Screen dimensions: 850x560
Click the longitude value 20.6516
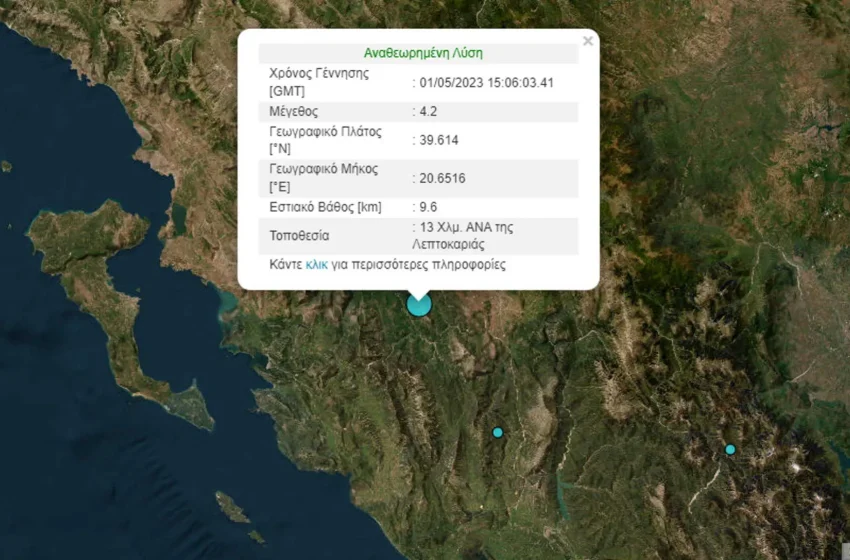pyautogui.click(x=442, y=178)
